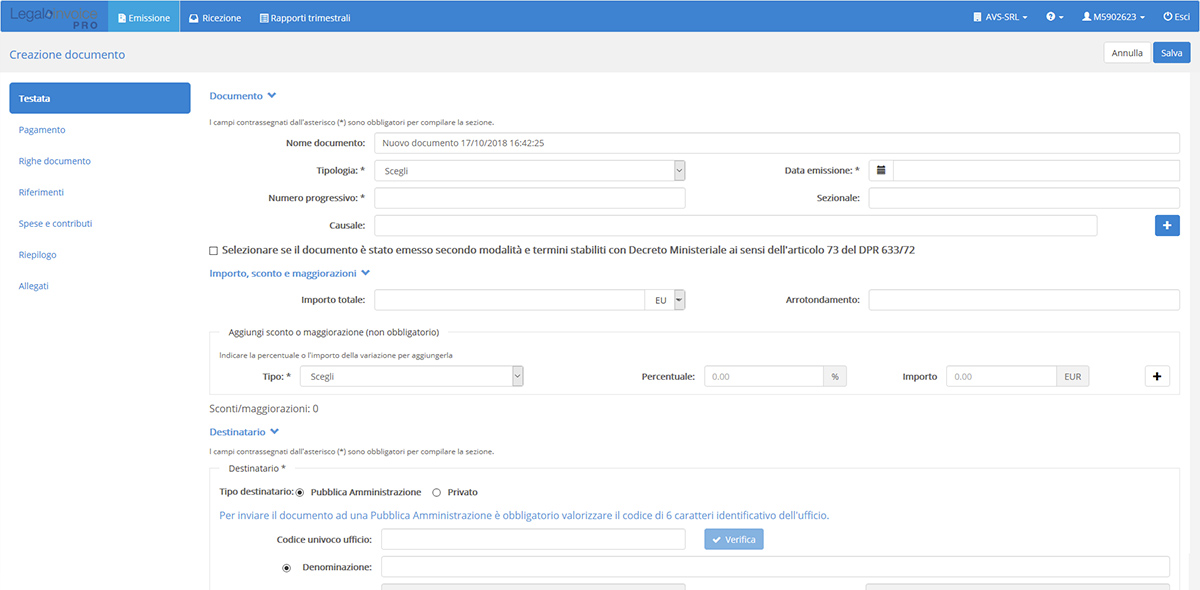Open the help question mark menu
Viewport: 1200px width, 590px height.
[x=1054, y=17]
